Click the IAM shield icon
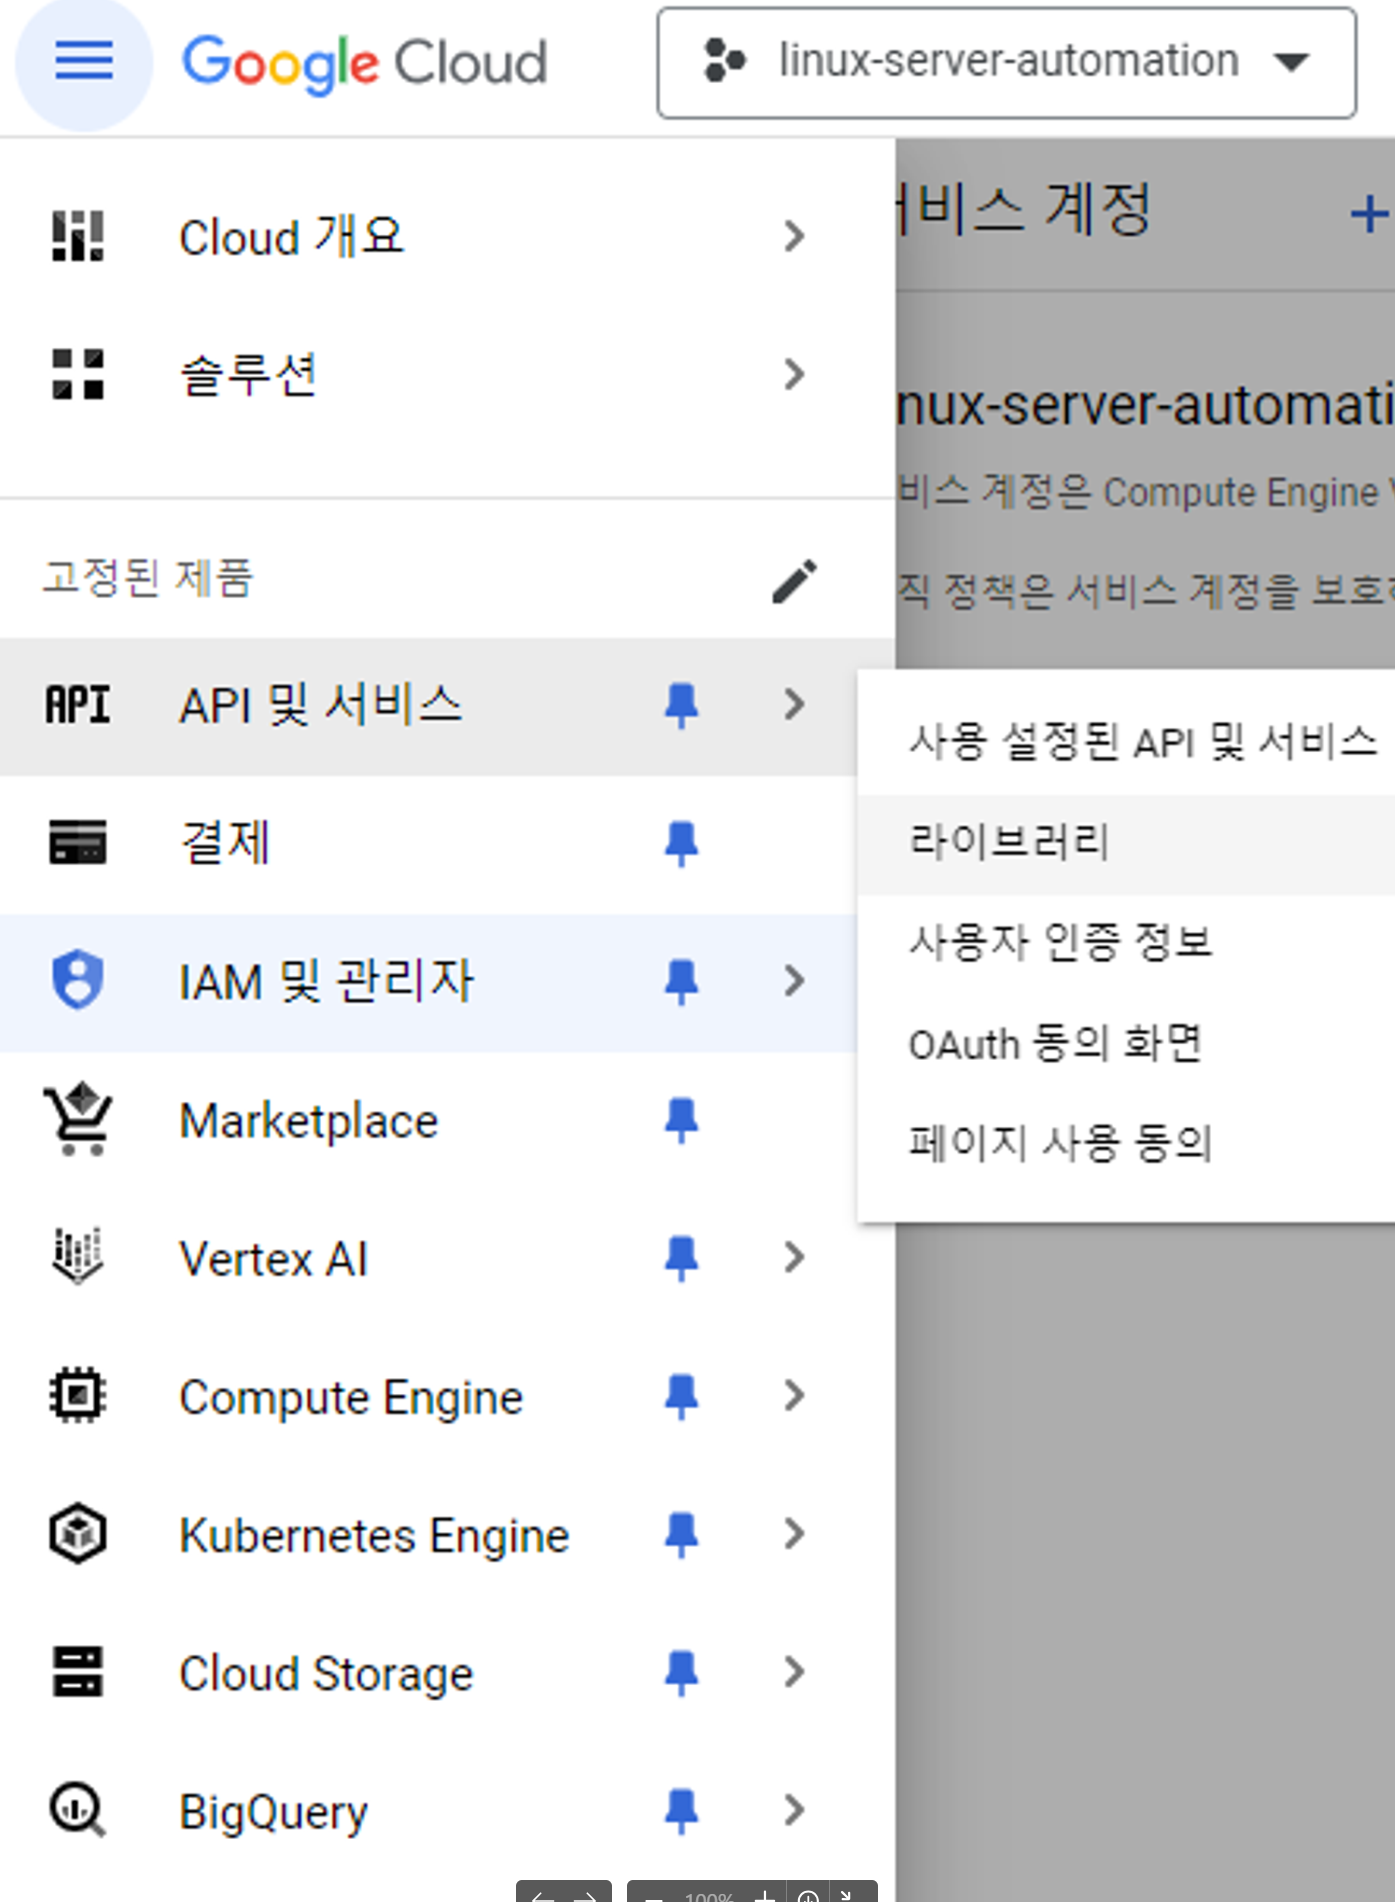 (x=78, y=980)
